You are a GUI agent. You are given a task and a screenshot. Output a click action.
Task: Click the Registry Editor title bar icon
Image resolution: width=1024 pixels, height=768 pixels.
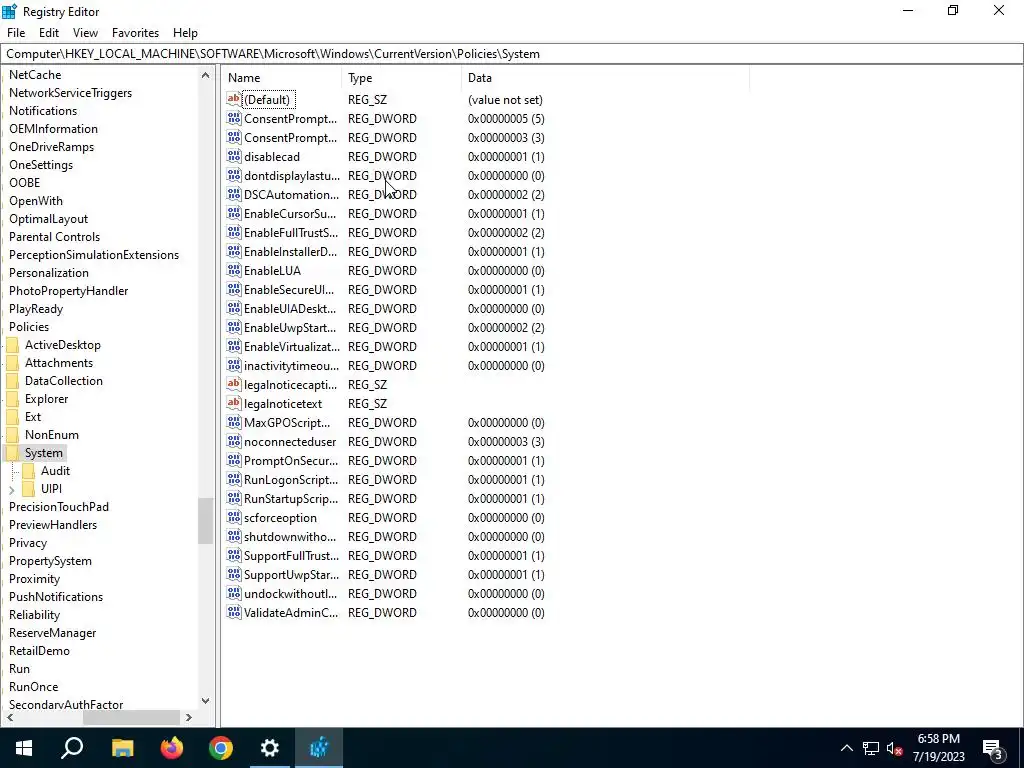tap(9, 11)
